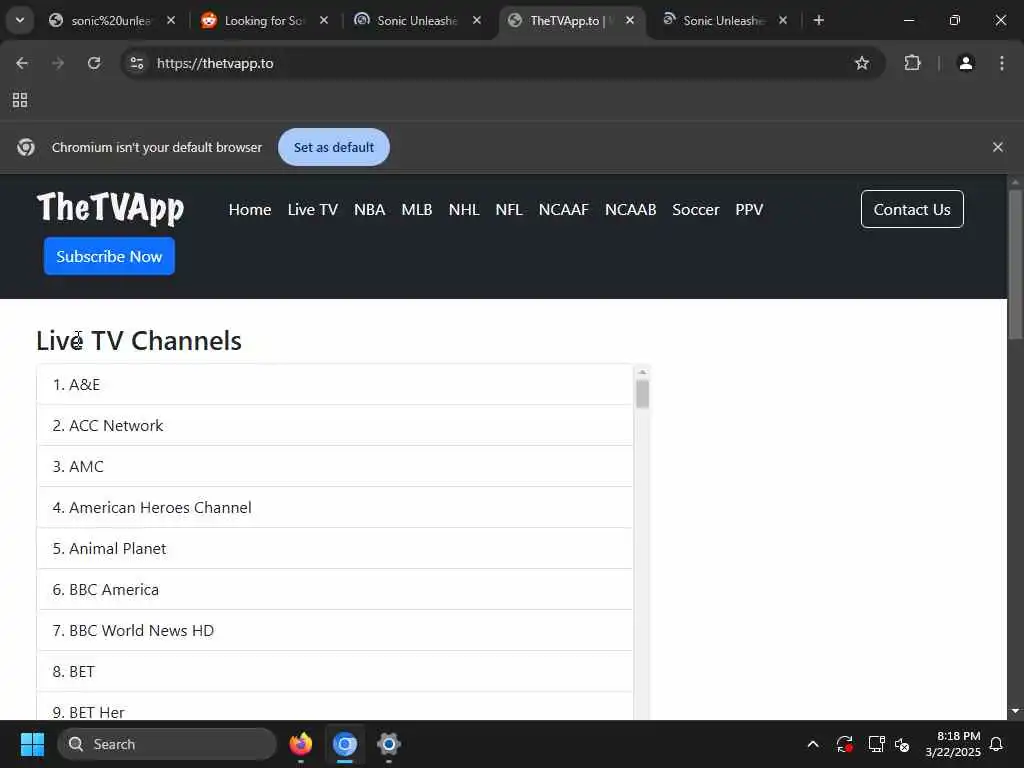
Task: Click the muted volume tray icon
Action: point(903,744)
